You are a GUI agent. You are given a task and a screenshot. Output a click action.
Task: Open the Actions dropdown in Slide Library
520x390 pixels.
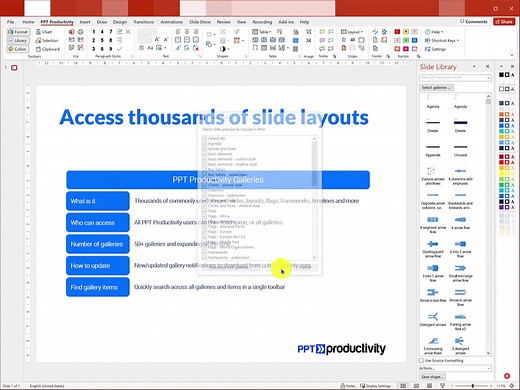pyautogui.click(x=455, y=368)
